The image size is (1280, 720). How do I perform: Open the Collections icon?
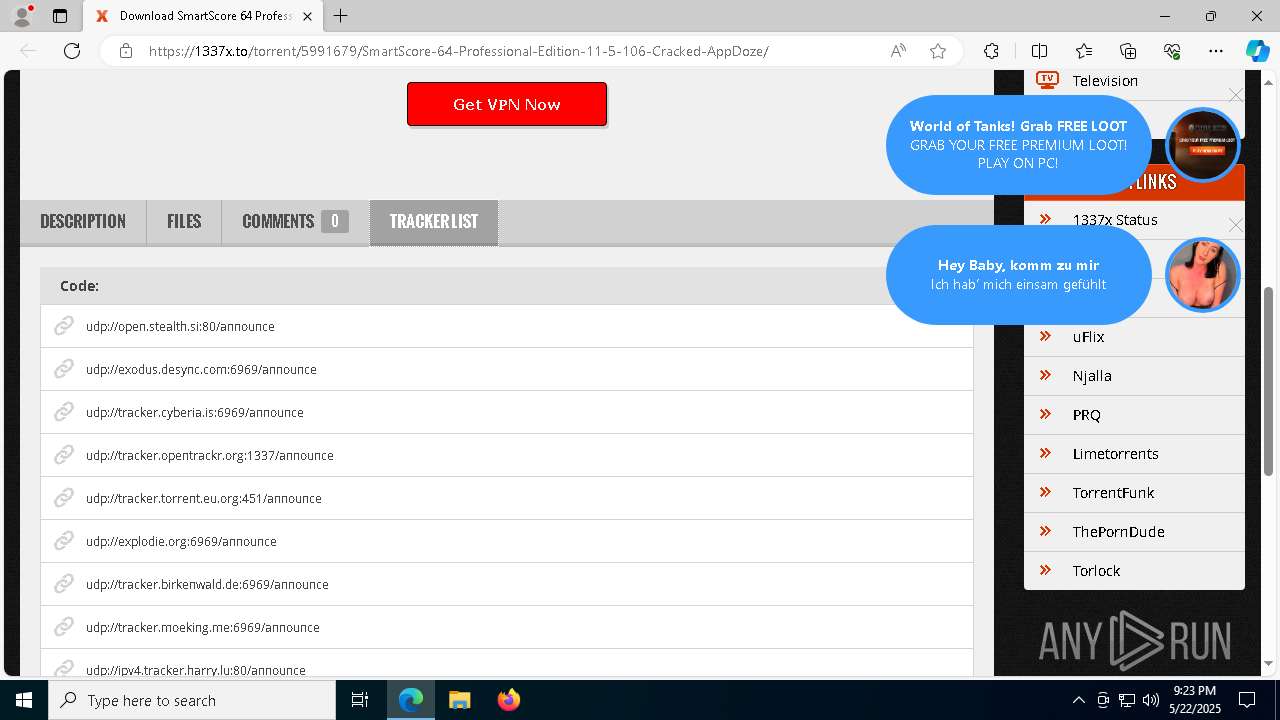(1128, 51)
